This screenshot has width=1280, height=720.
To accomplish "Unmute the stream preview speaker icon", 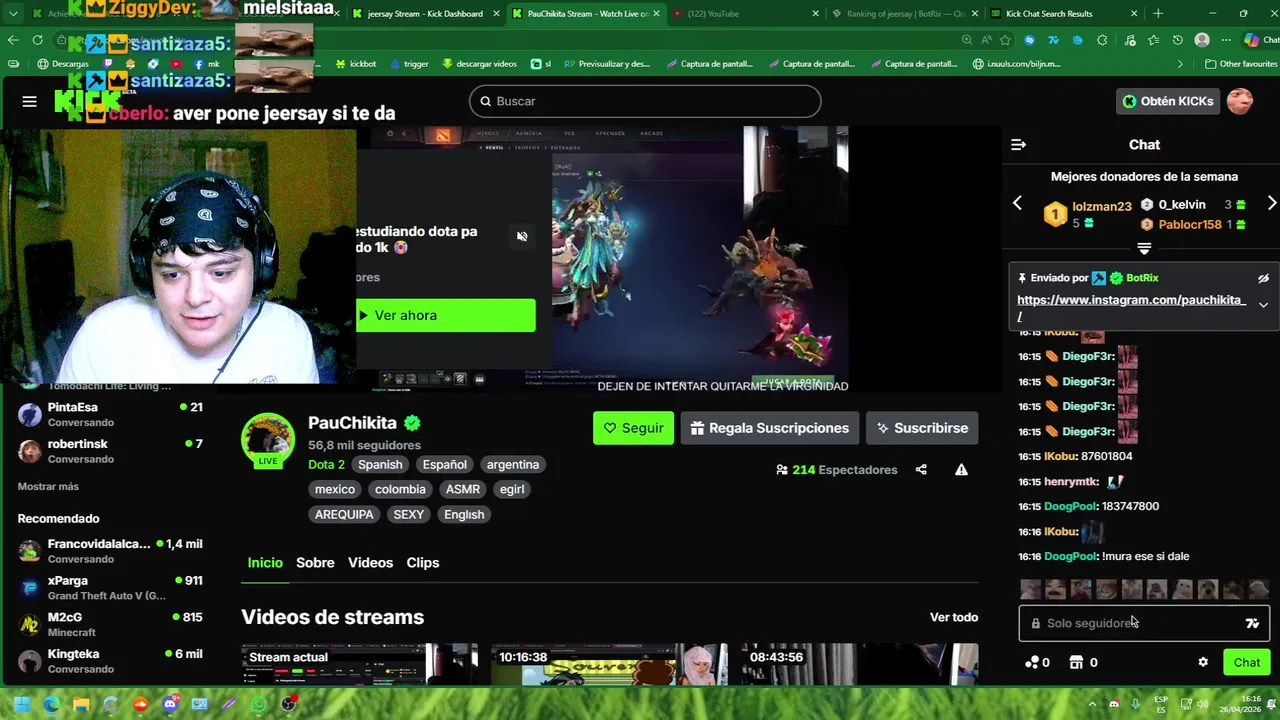I will point(522,237).
